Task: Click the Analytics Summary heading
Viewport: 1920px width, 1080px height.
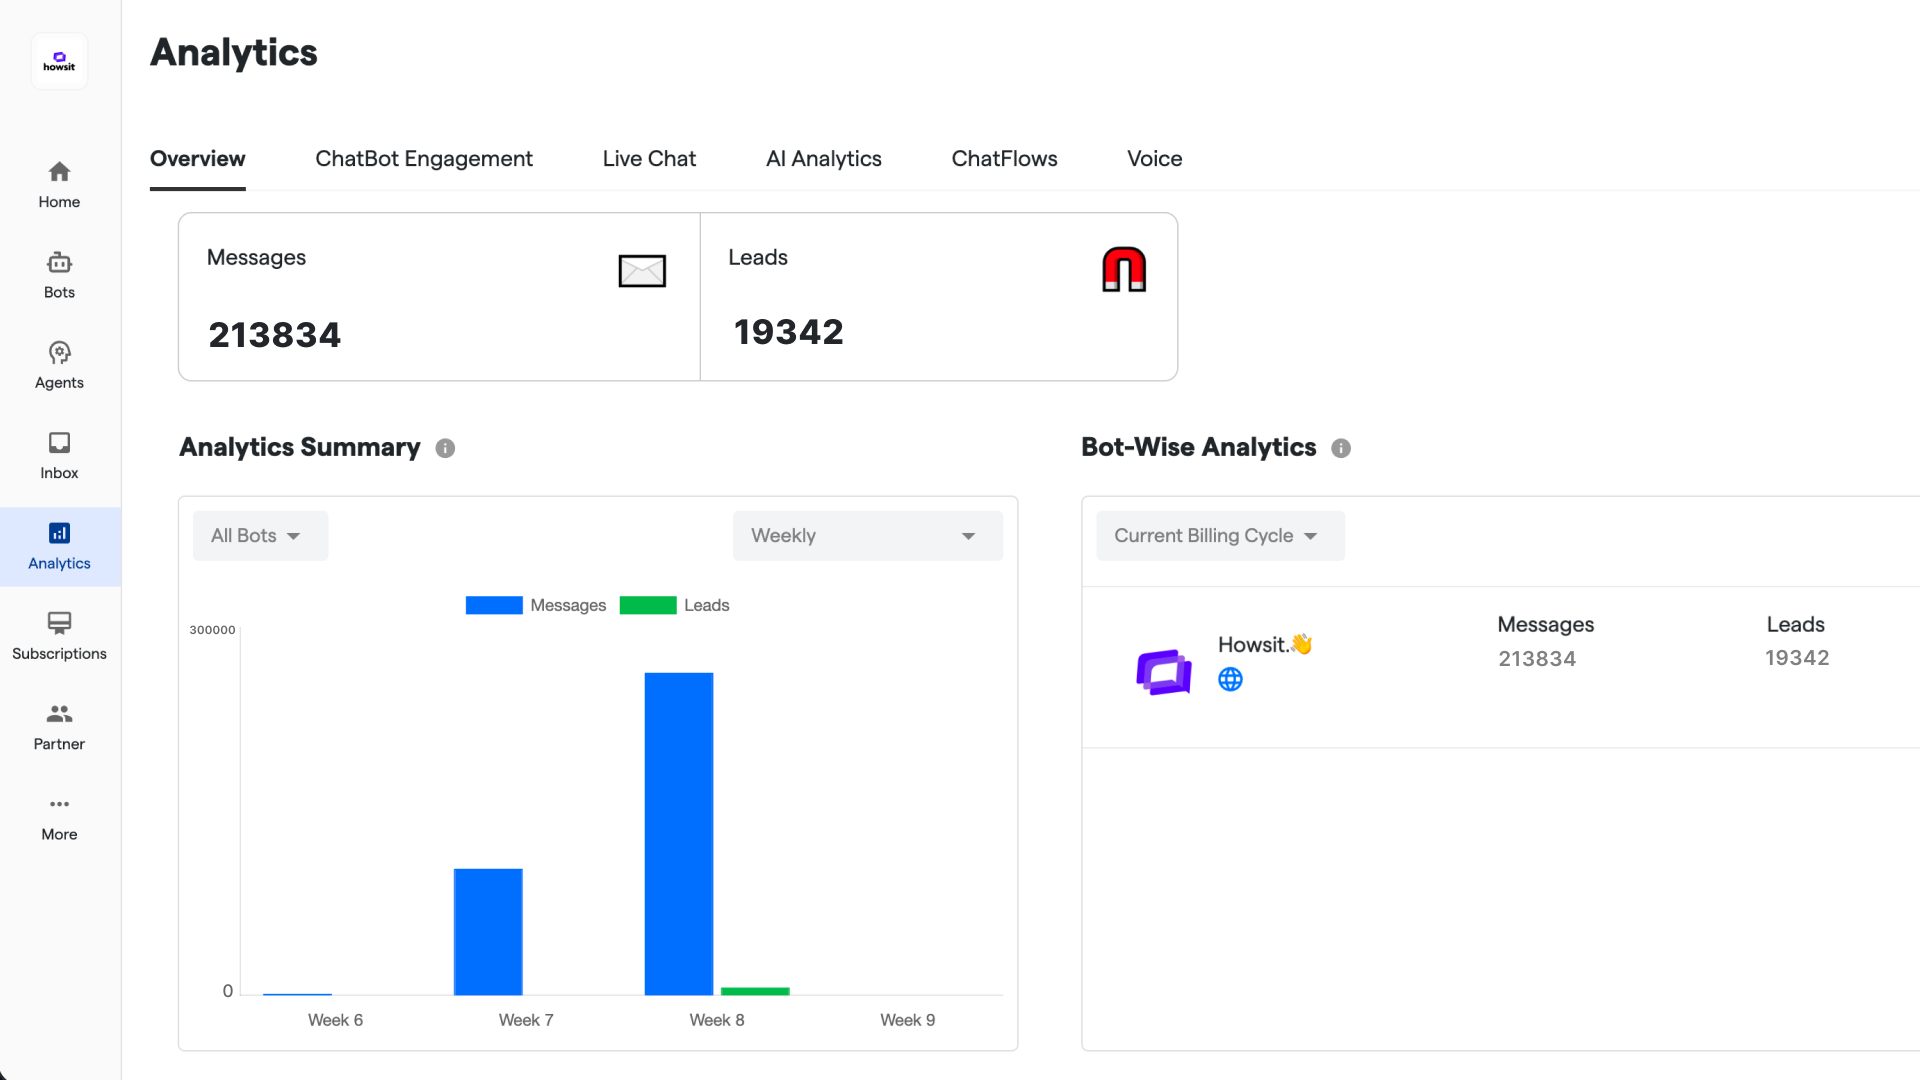Action: (300, 447)
